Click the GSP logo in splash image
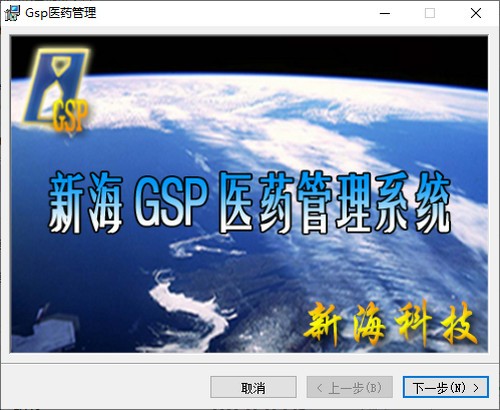The height and width of the screenshot is (410, 500). coord(56,90)
